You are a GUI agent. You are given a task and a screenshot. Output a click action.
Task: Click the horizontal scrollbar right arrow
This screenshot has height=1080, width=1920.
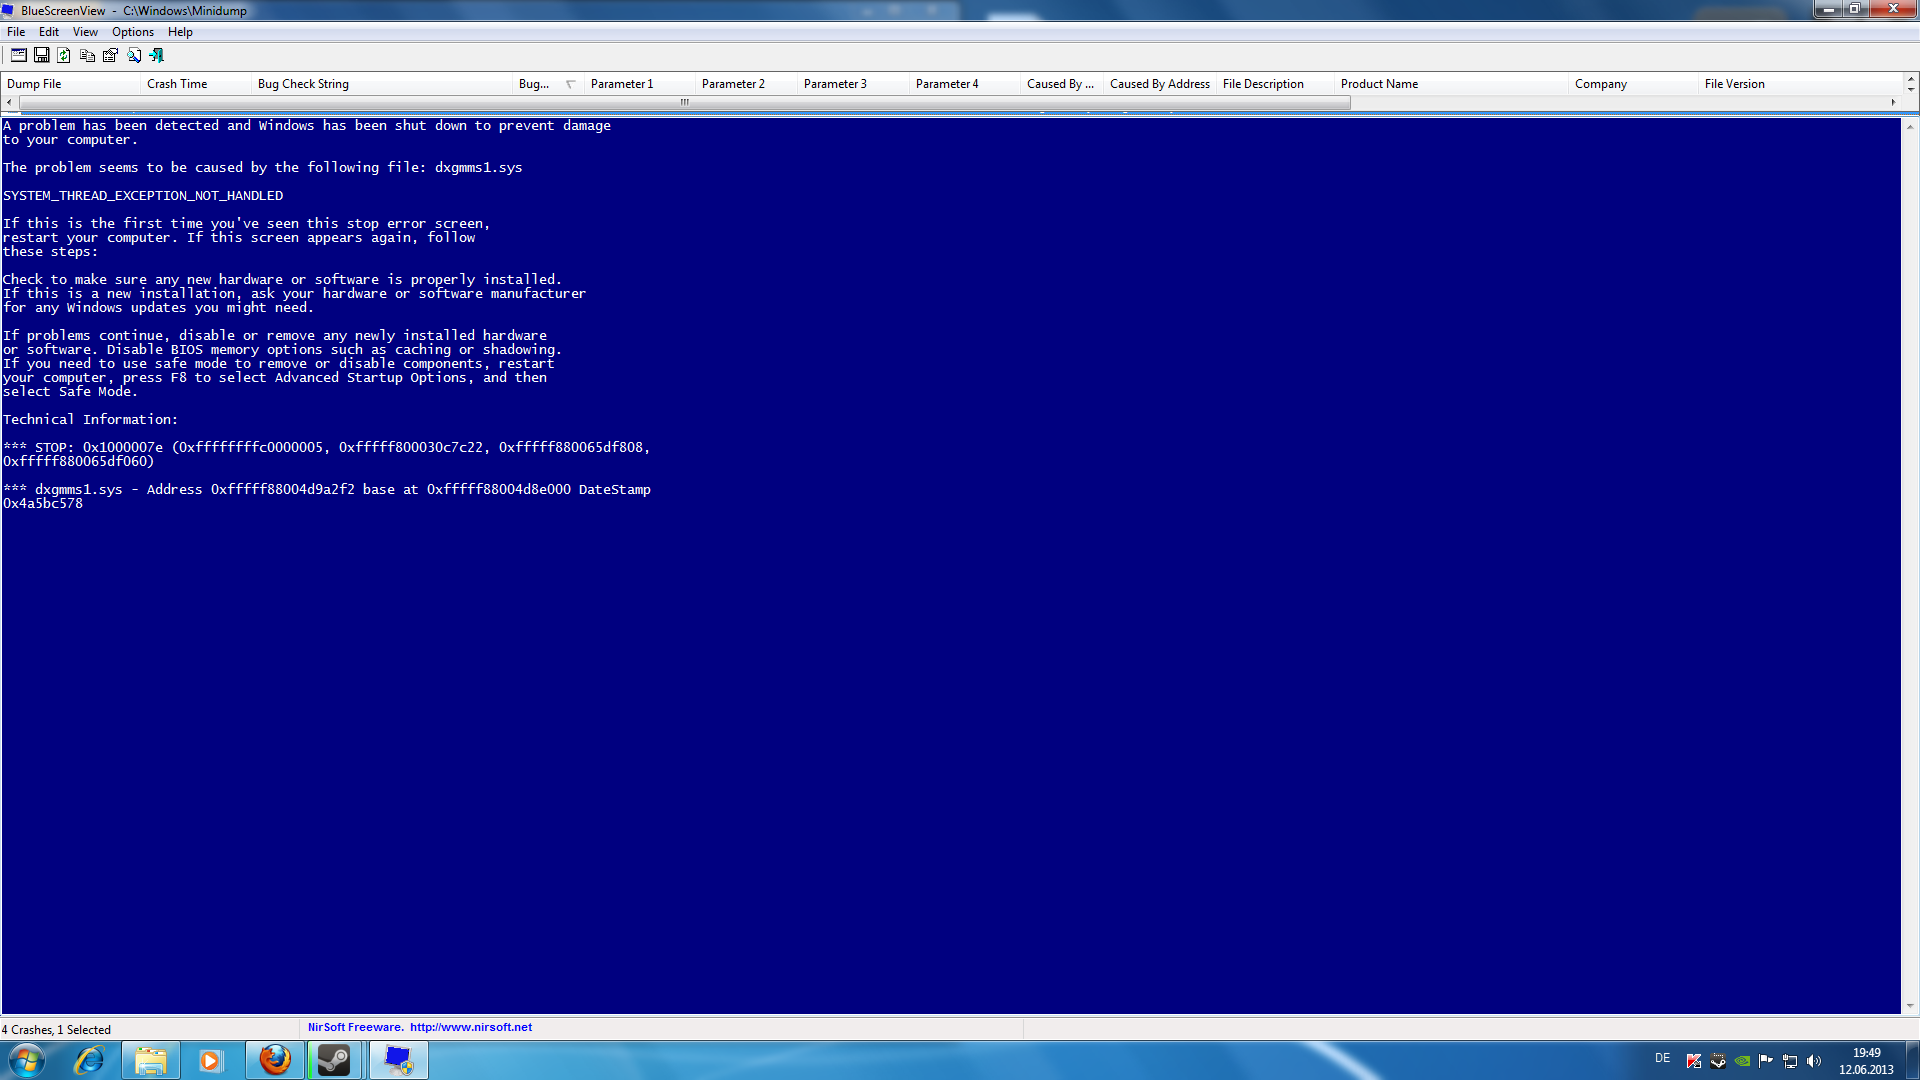[x=1893, y=102]
